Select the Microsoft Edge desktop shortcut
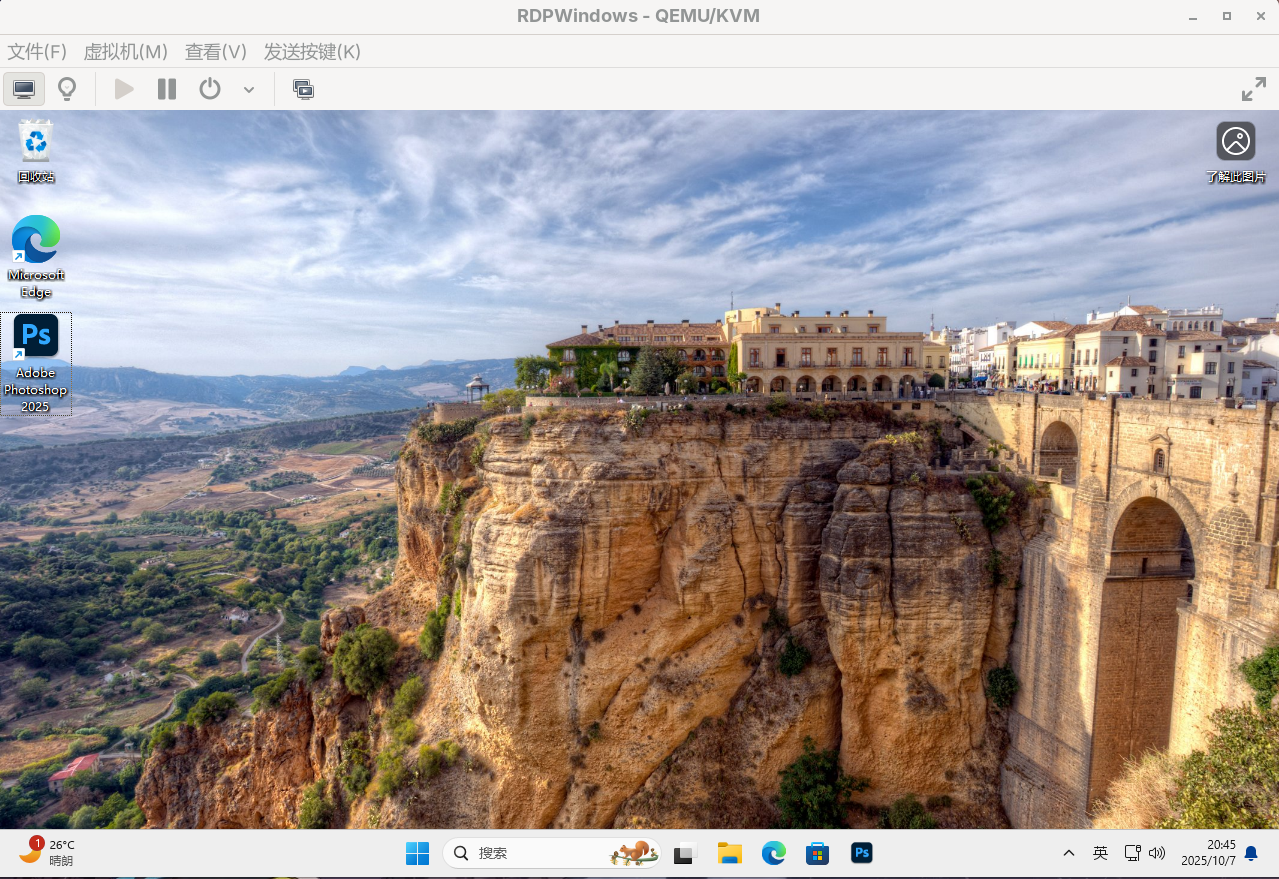This screenshot has width=1279, height=879. coord(36,255)
